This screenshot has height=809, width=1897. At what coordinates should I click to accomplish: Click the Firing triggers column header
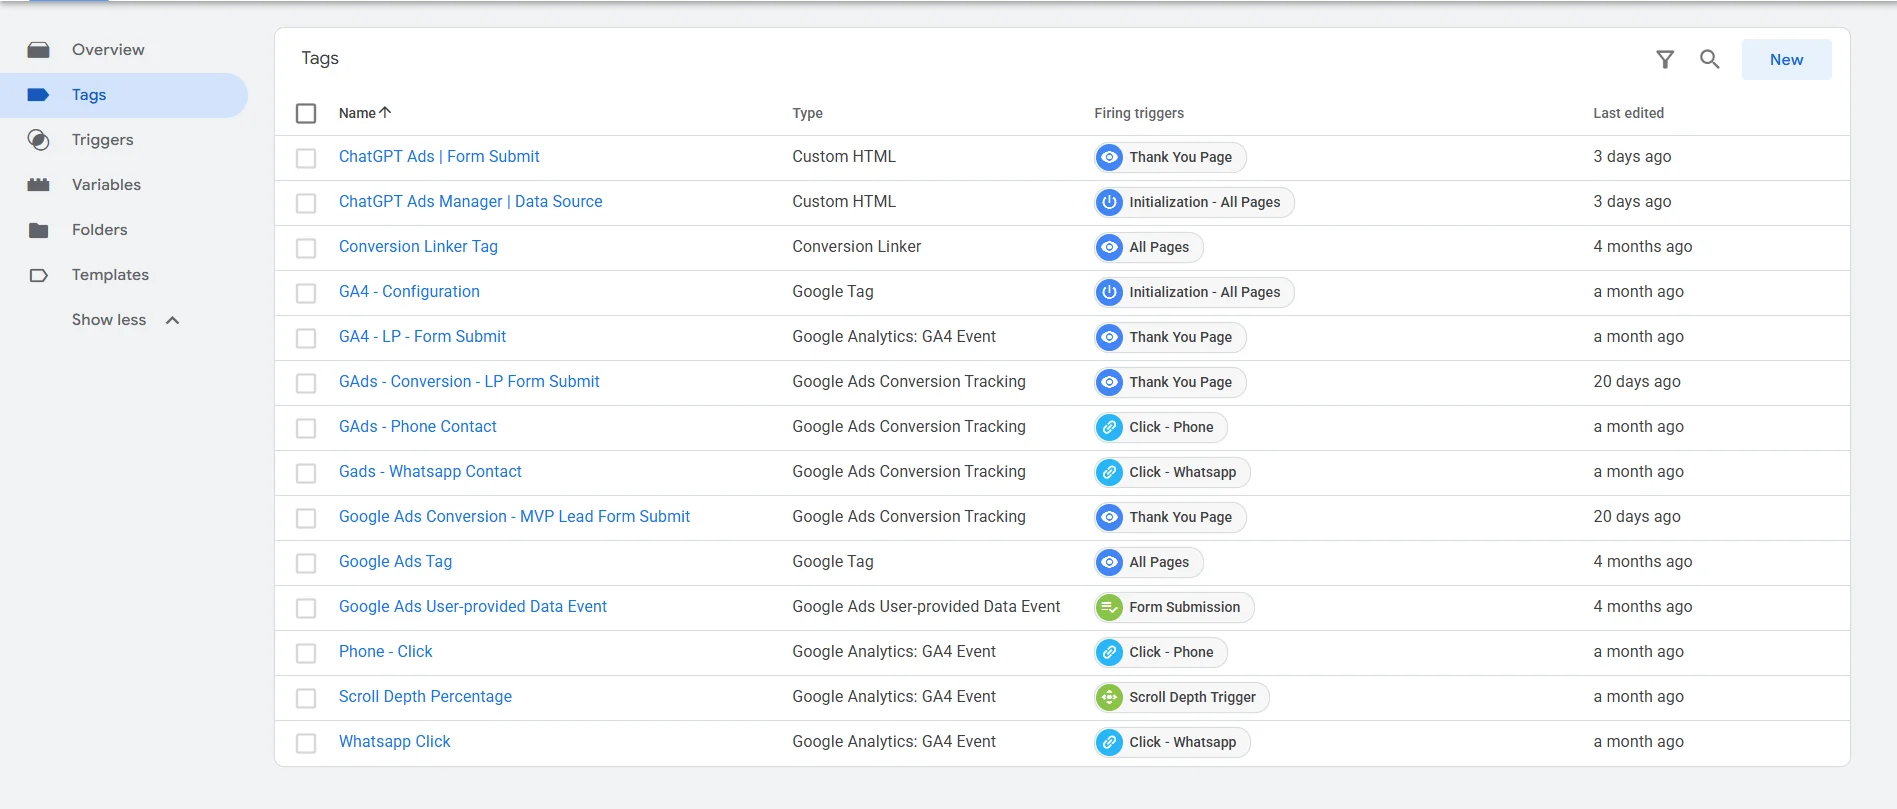click(1138, 113)
